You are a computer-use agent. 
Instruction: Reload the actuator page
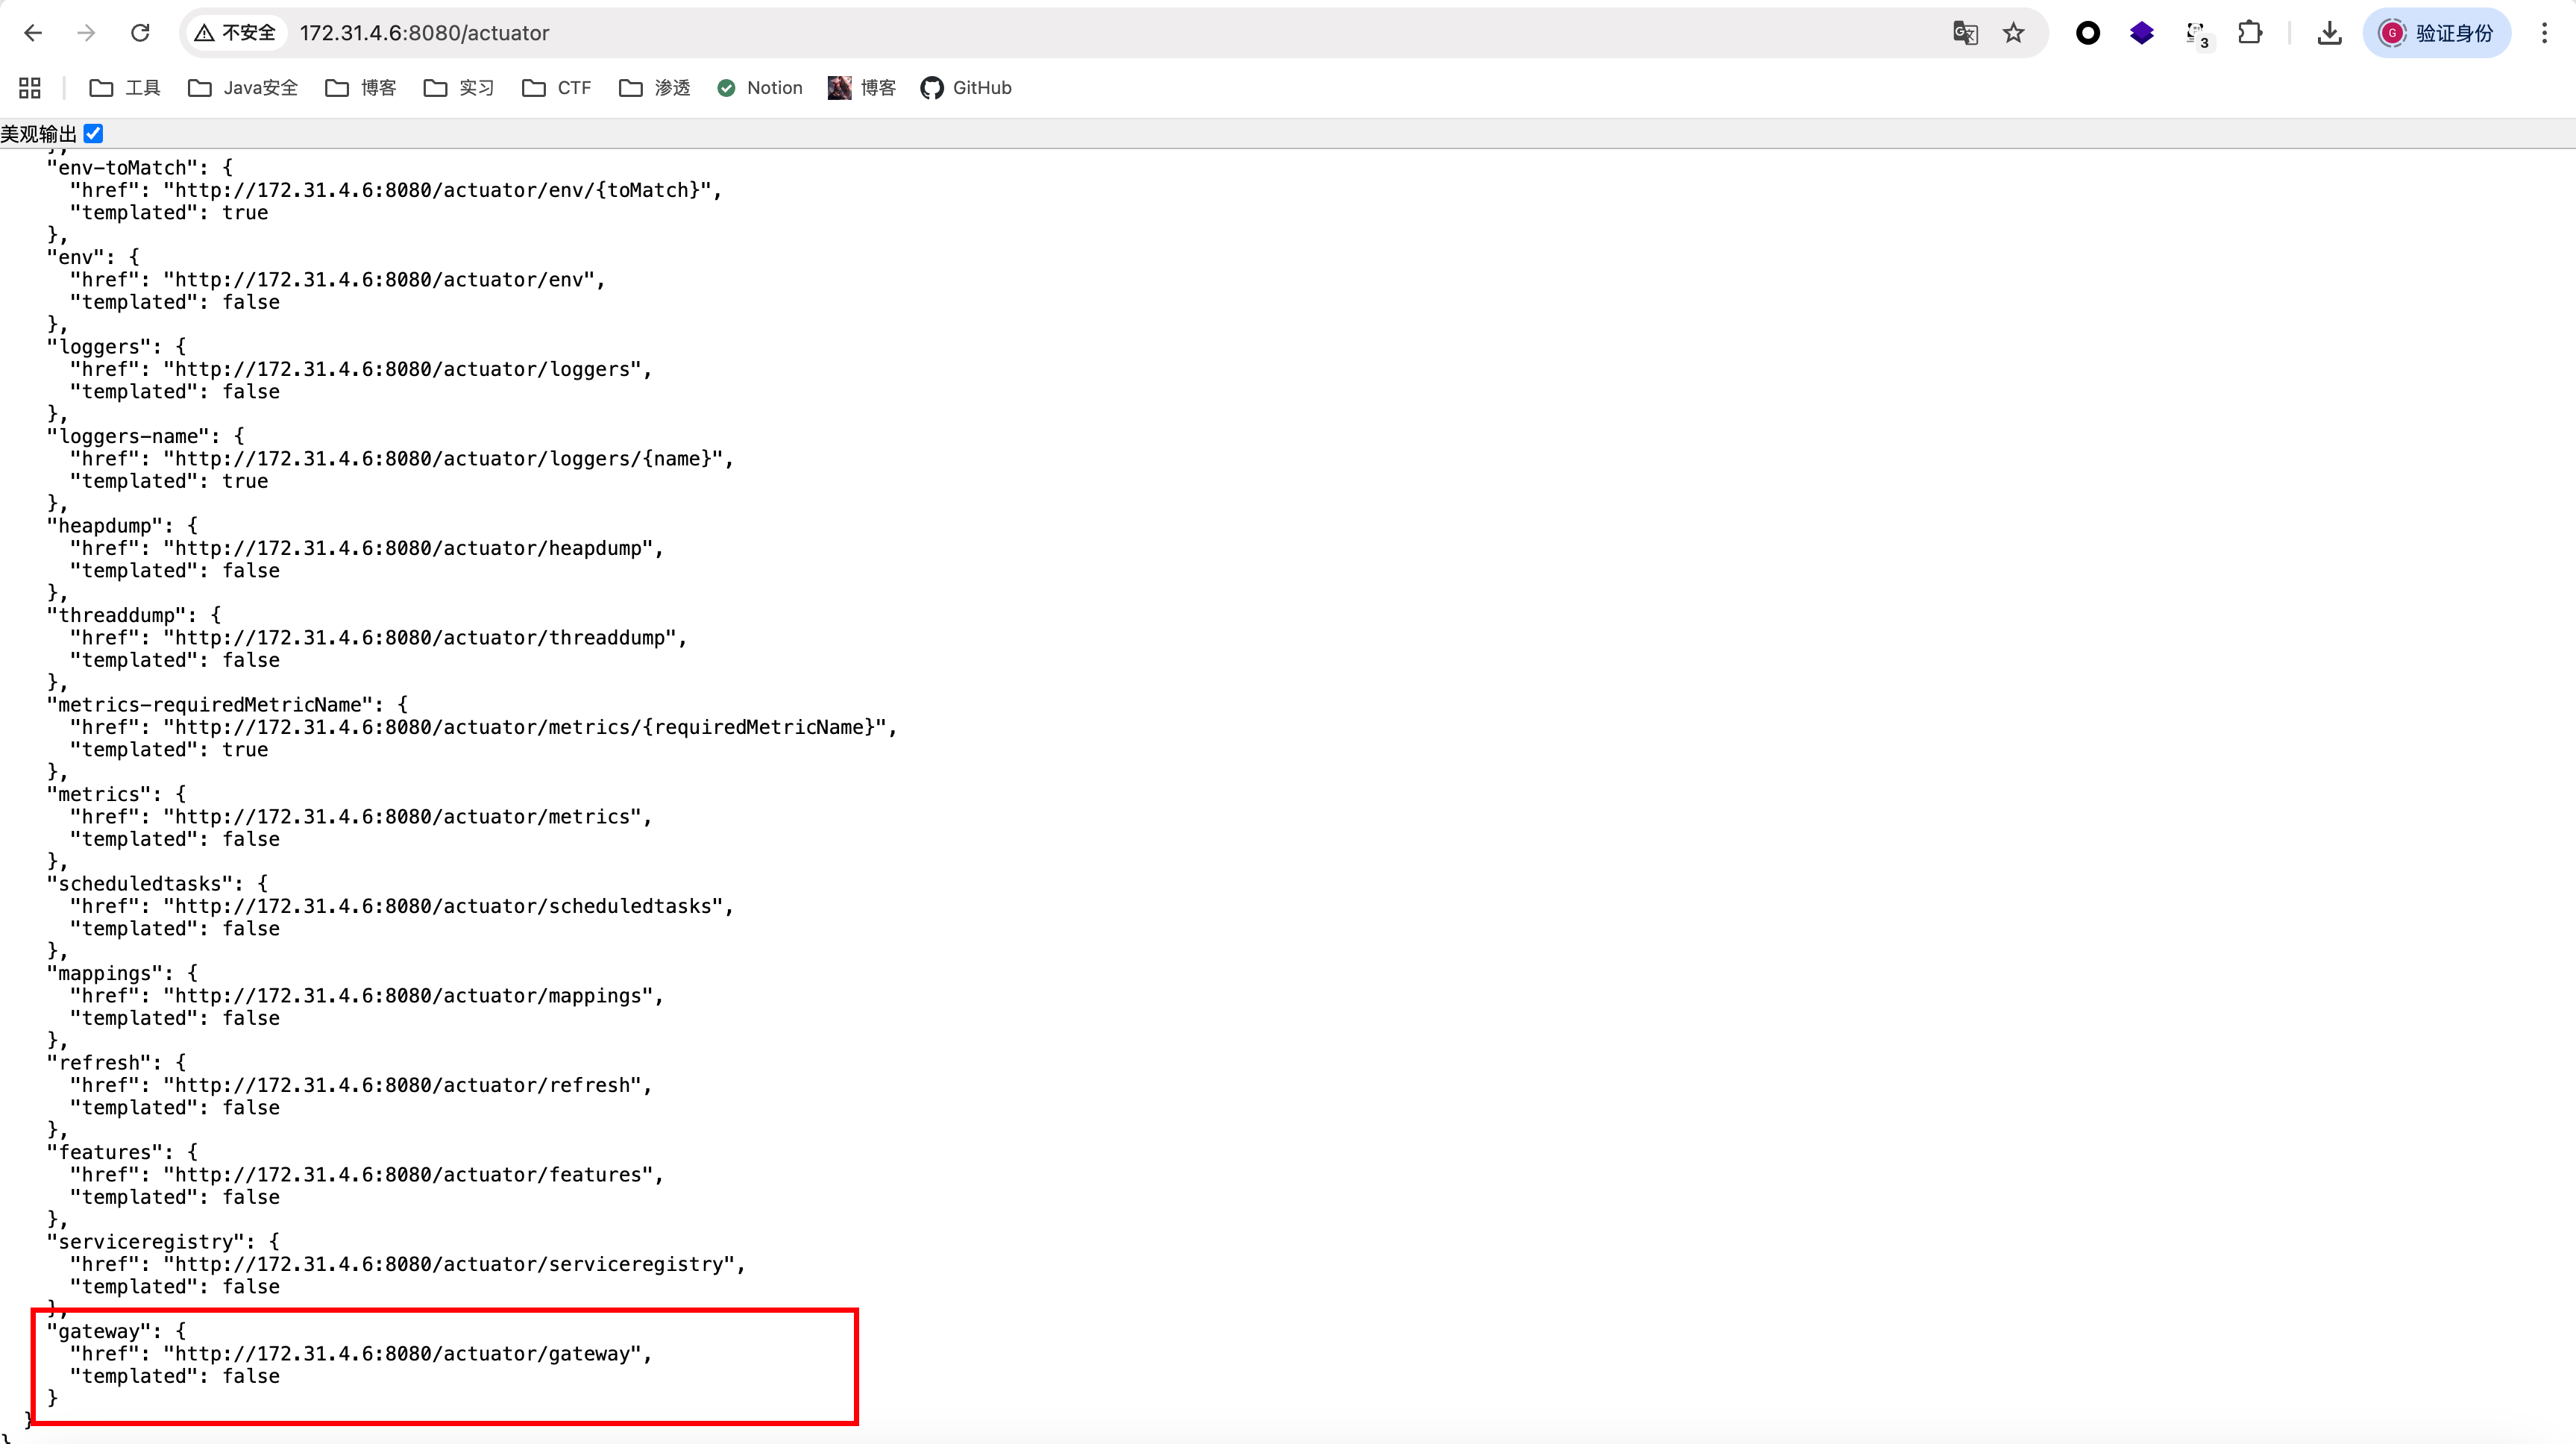[x=140, y=33]
